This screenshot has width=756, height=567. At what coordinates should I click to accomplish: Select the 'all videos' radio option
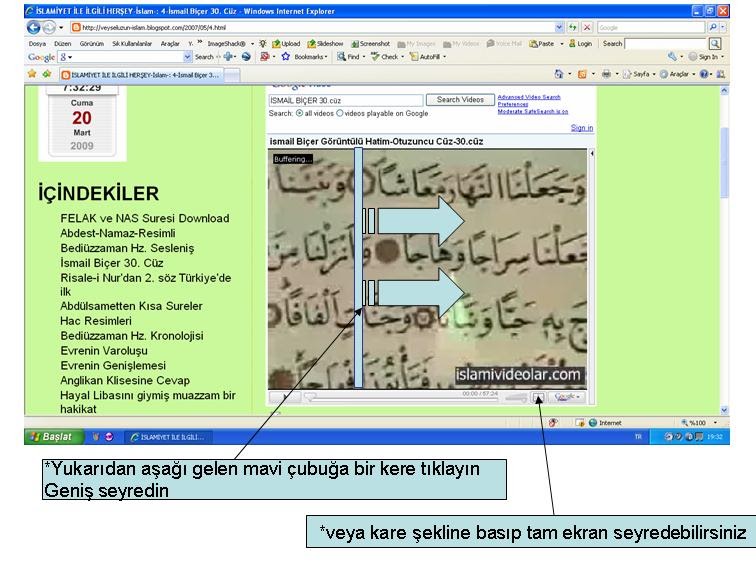299,113
